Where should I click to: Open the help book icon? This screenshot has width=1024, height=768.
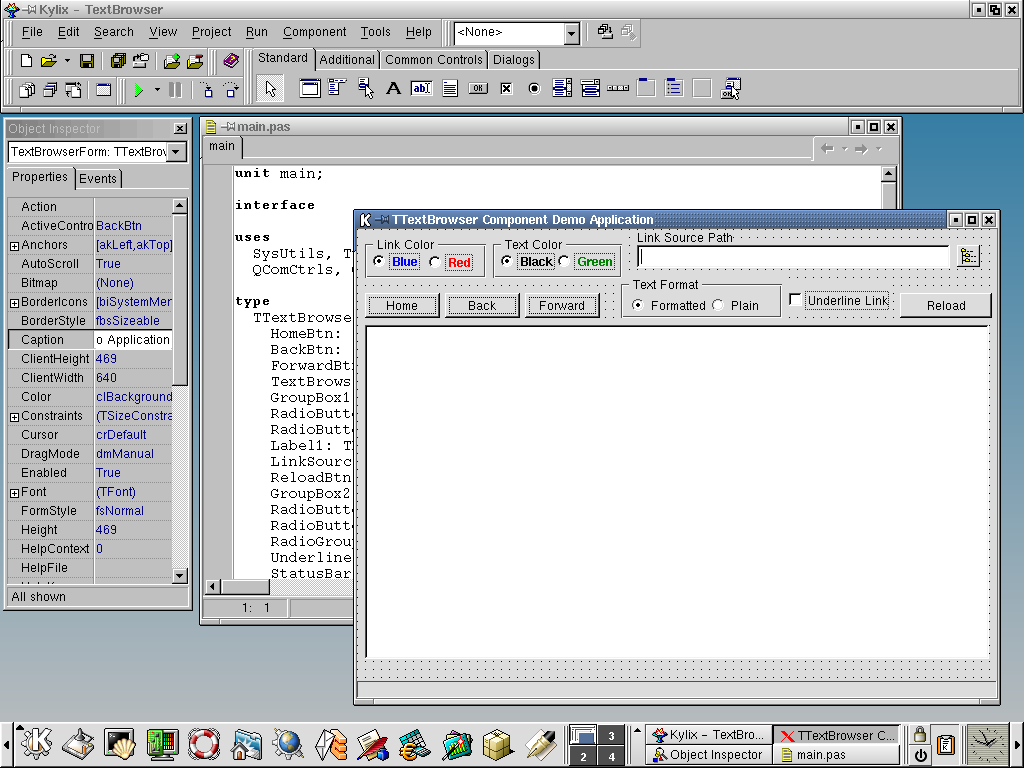point(231,61)
